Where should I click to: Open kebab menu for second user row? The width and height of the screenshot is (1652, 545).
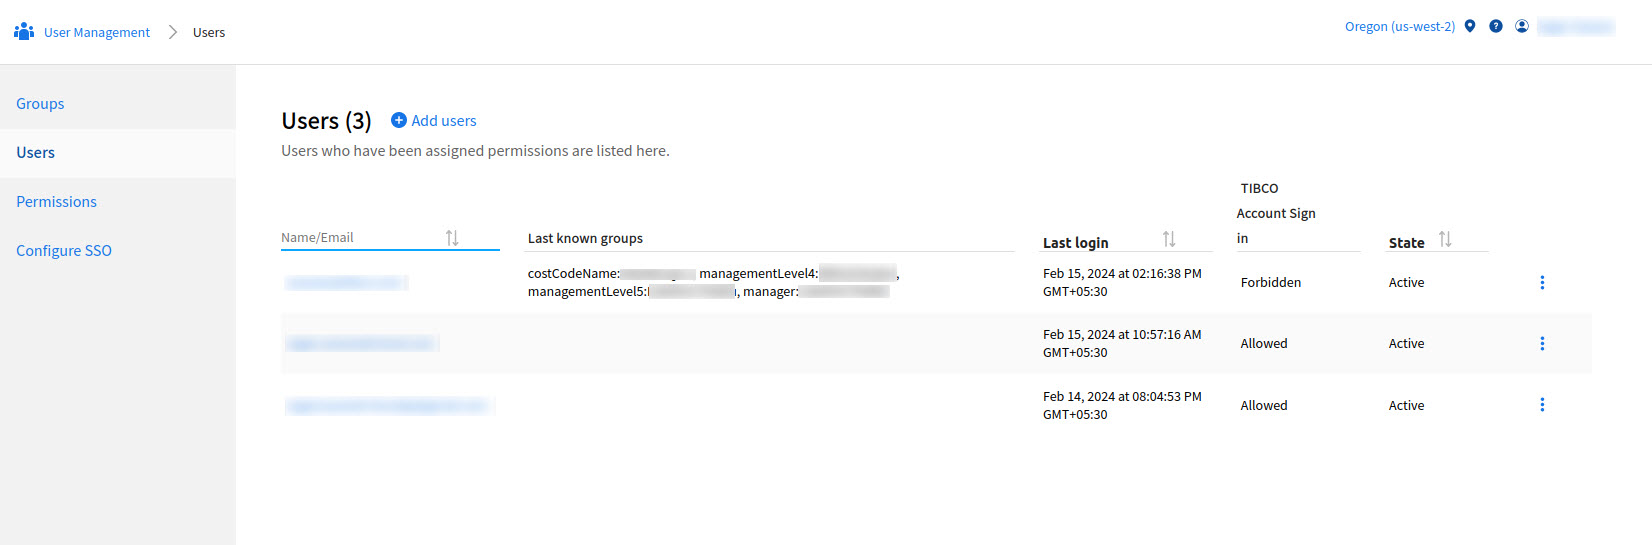pyautogui.click(x=1542, y=344)
